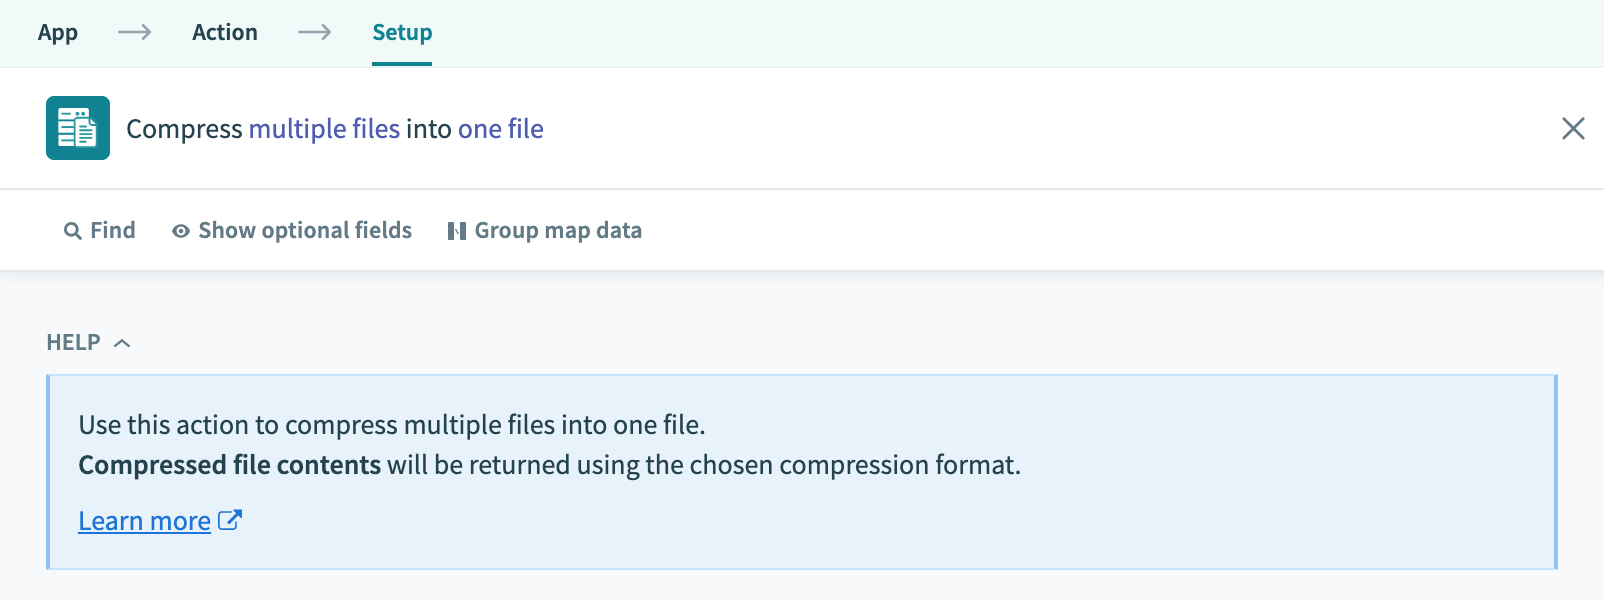The image size is (1604, 600).
Task: Click the eye icon for optional fields
Action: point(180,230)
